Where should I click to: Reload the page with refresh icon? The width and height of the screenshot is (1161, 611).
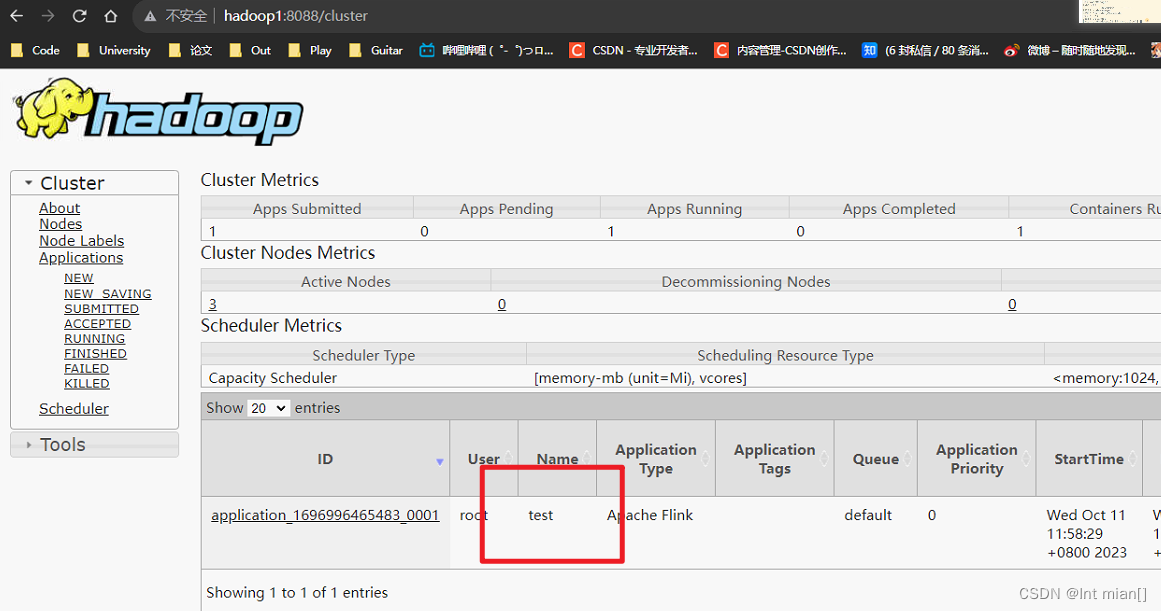pyautogui.click(x=79, y=16)
